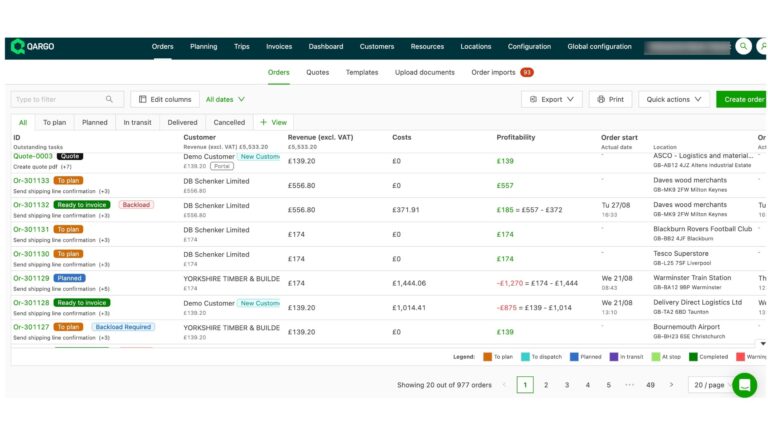Click the next page arrow in pagination

(x=671, y=384)
